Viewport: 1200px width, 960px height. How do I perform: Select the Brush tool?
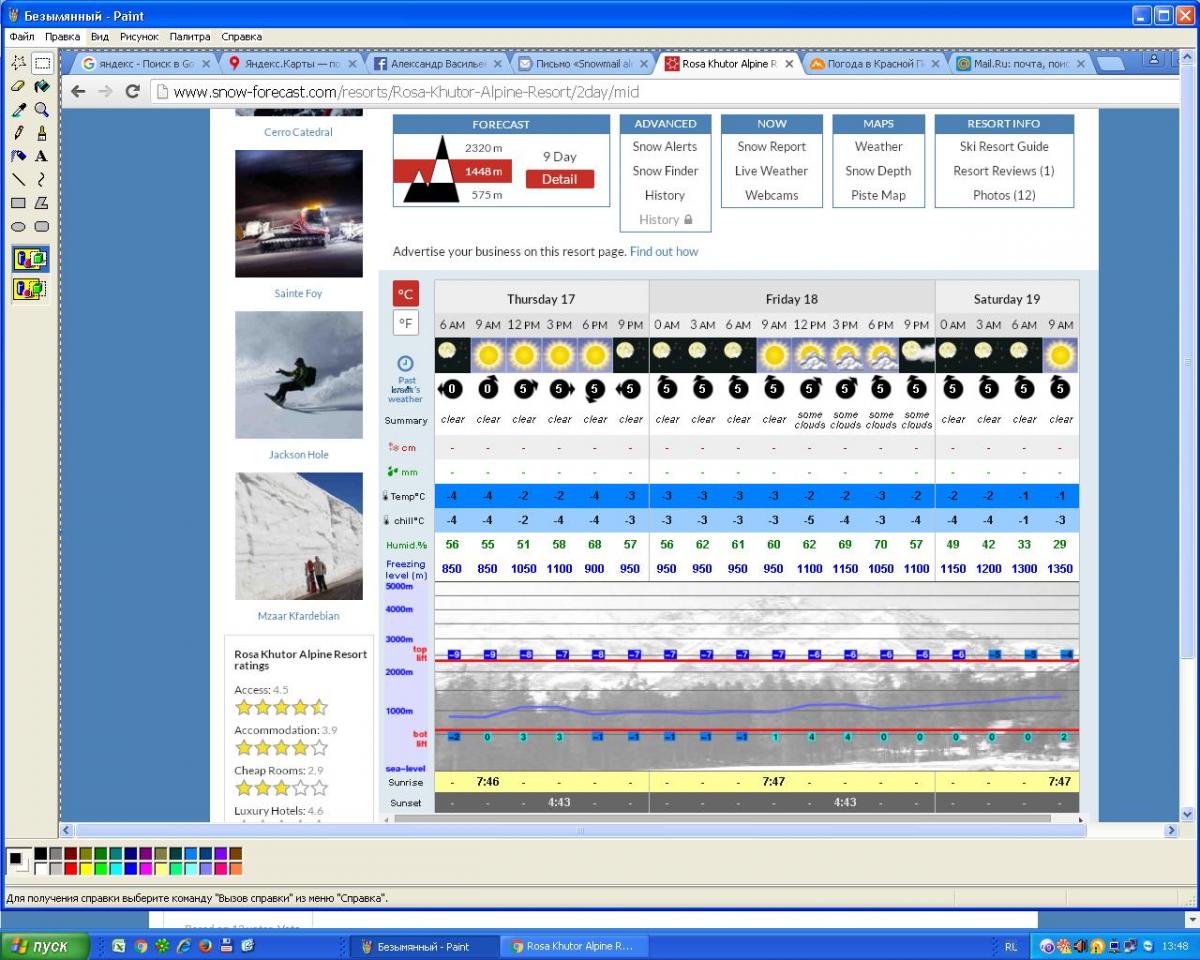click(42, 132)
